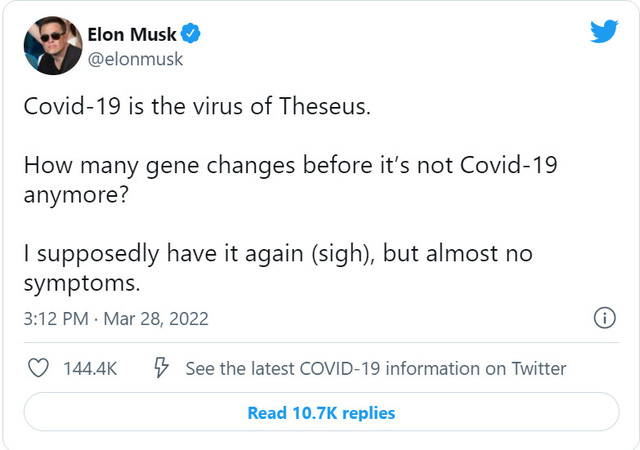640x450 pixels.
Task: Click the word "anymore?" in the tweet
Action: [76, 195]
